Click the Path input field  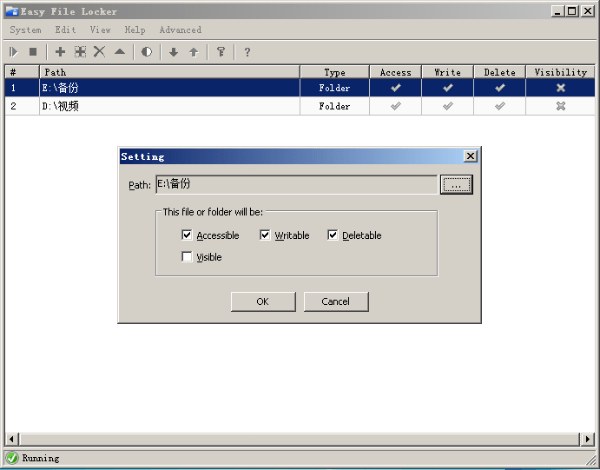click(x=296, y=184)
